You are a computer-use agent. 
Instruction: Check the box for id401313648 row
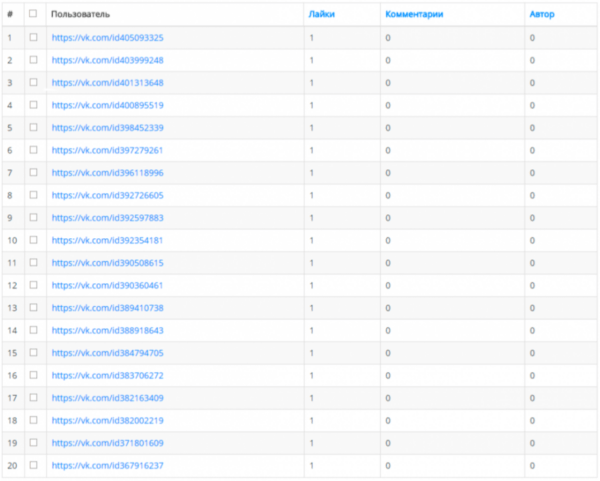(33, 83)
